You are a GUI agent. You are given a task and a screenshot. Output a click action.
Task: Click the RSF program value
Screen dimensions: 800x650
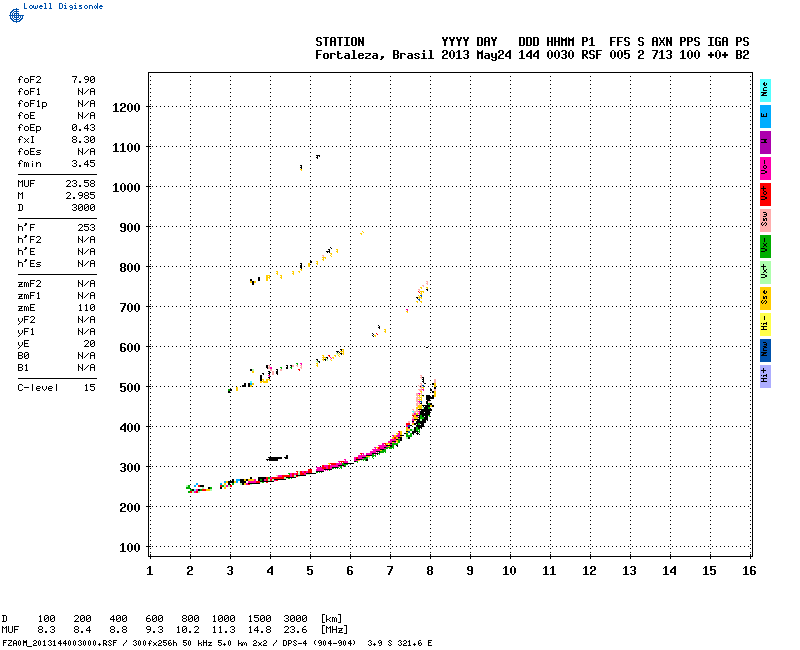click(591, 55)
